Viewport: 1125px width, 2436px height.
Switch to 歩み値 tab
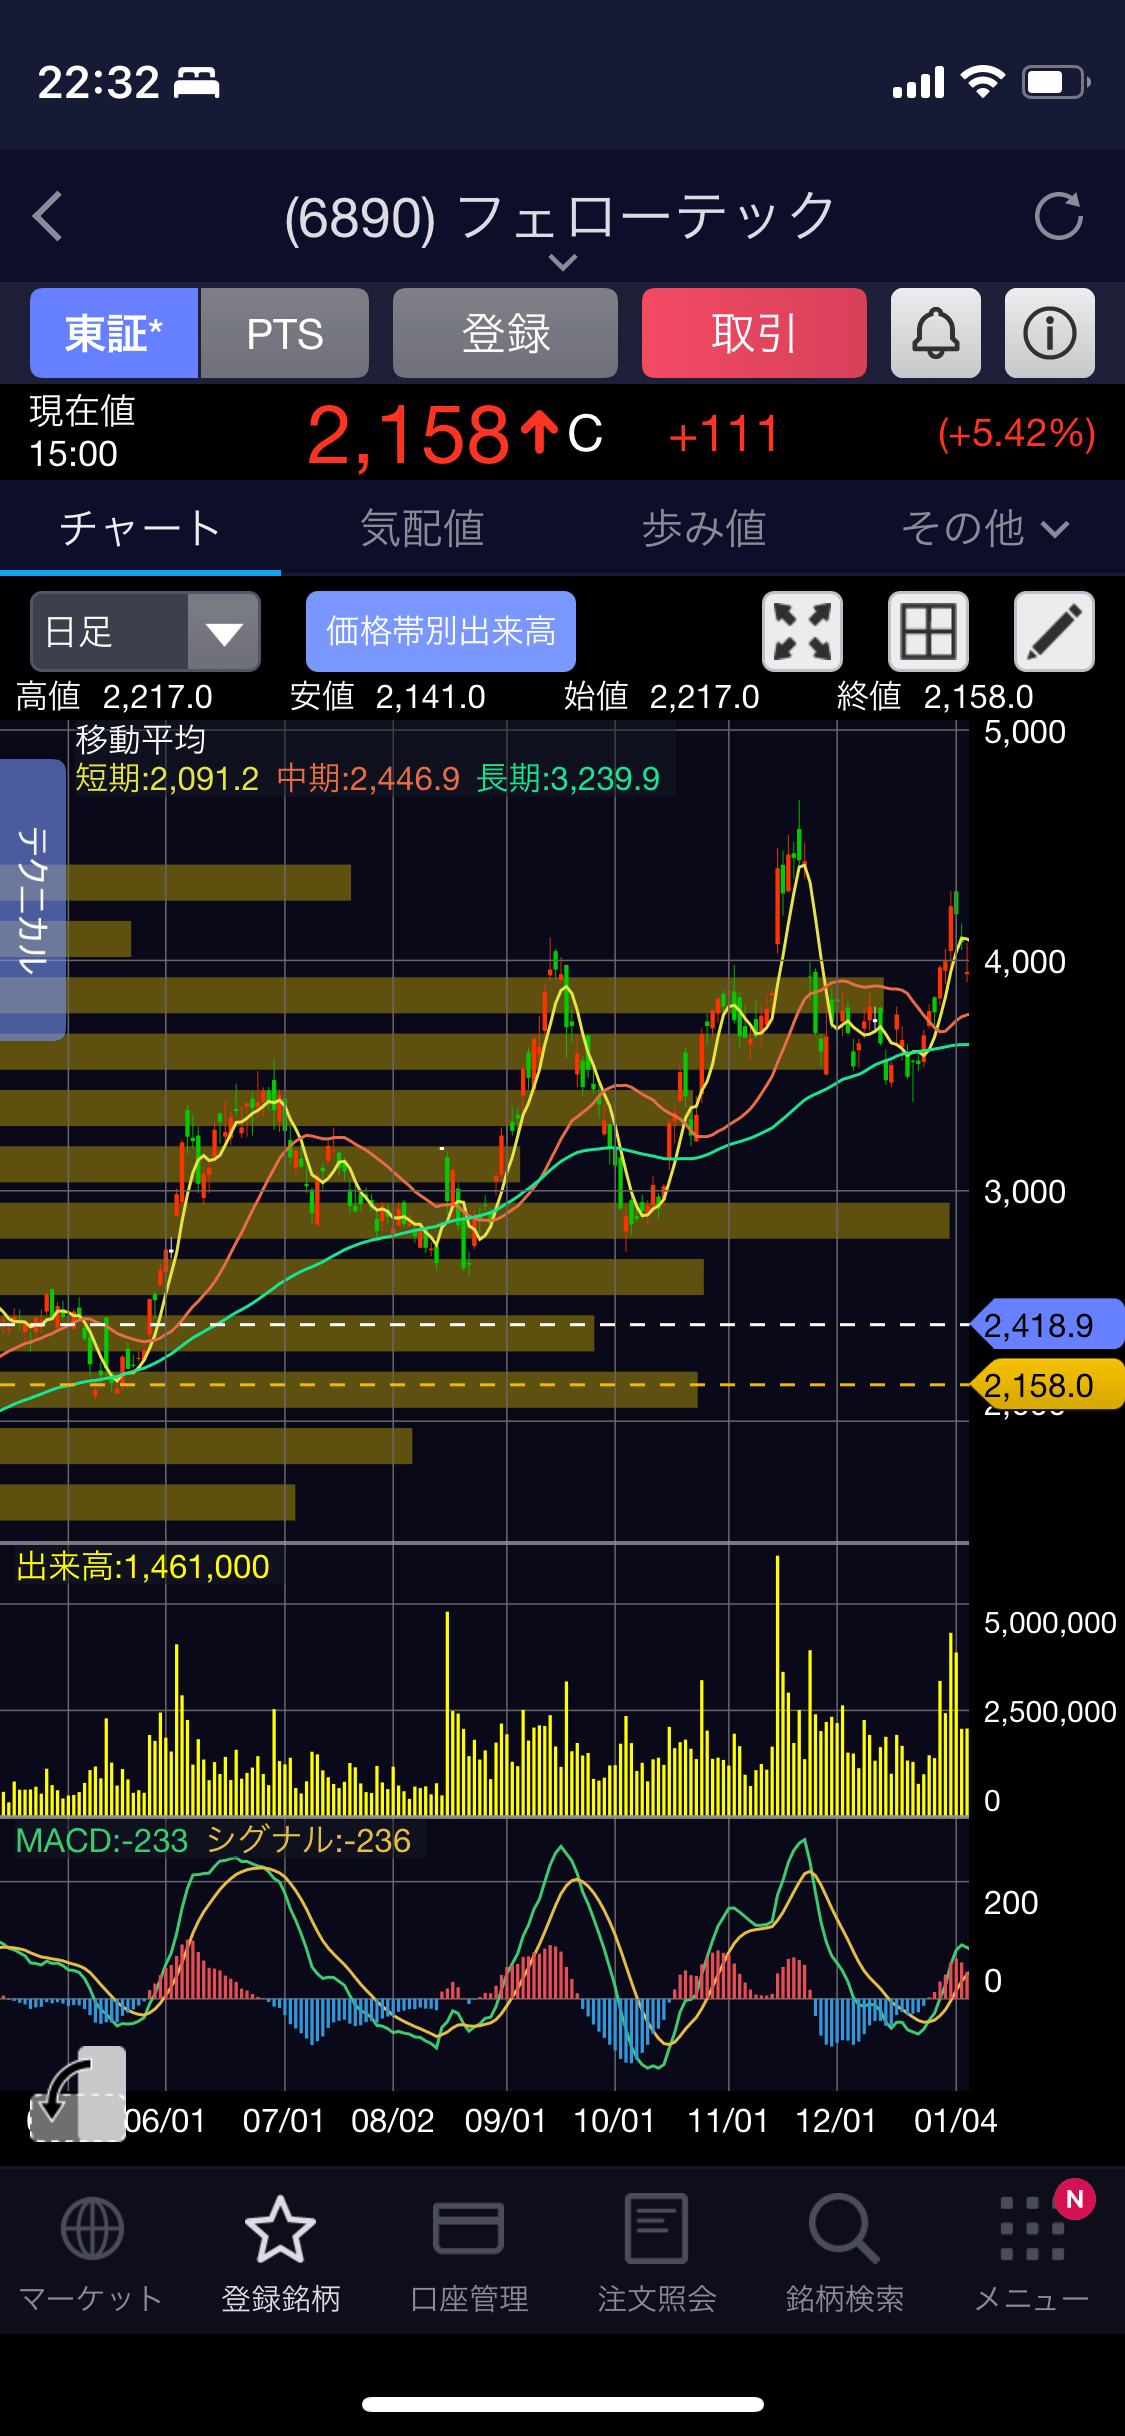[704, 528]
